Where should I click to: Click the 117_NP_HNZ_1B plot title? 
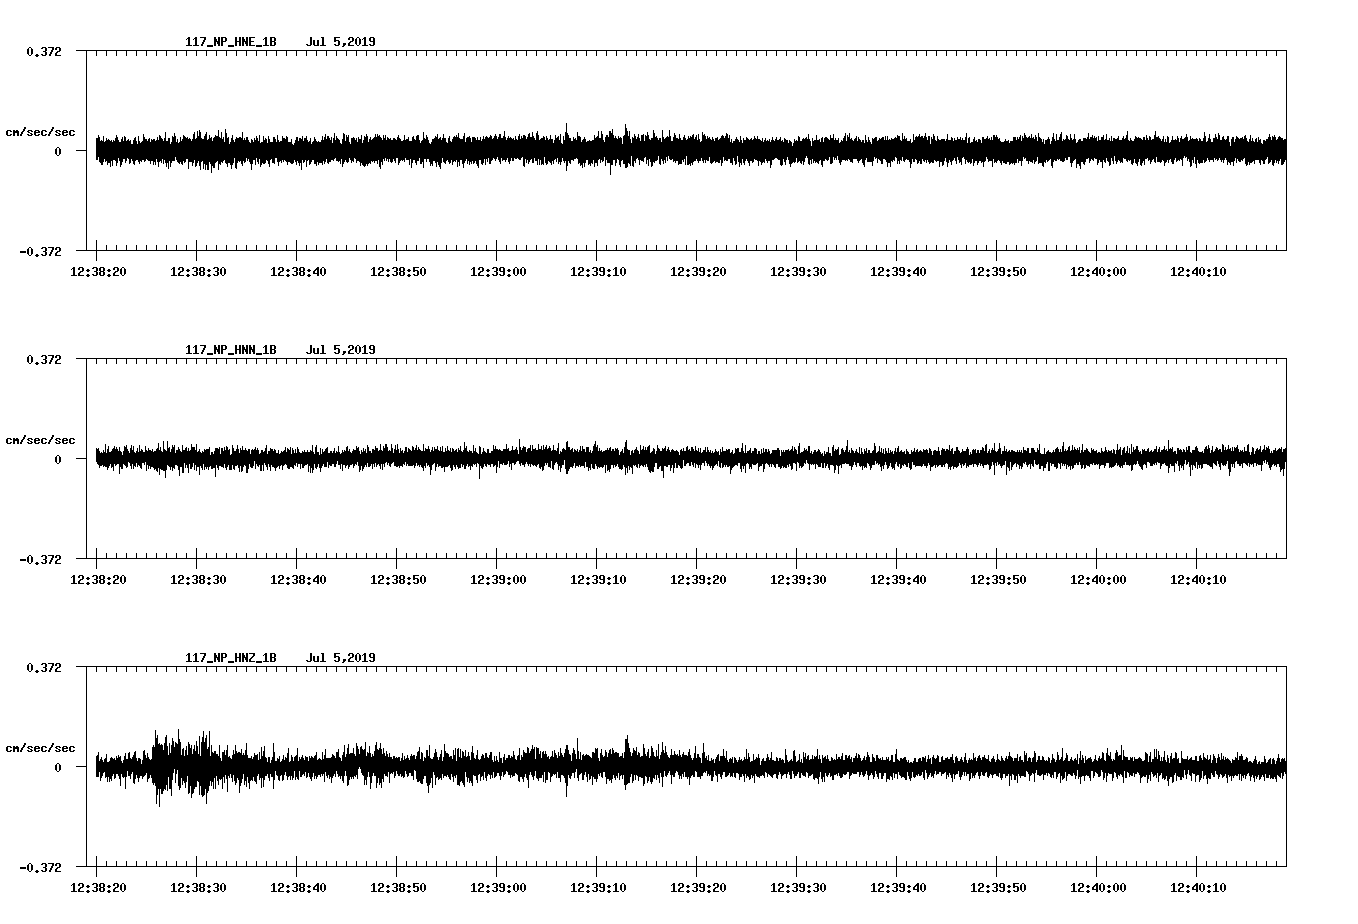click(x=231, y=658)
